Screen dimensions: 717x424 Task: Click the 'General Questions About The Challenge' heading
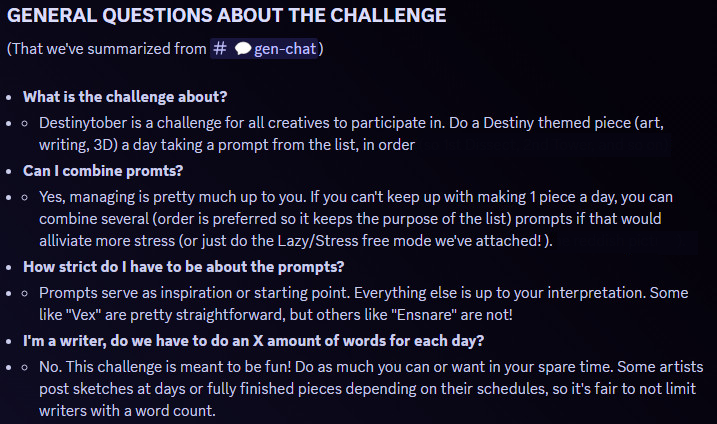point(226,16)
